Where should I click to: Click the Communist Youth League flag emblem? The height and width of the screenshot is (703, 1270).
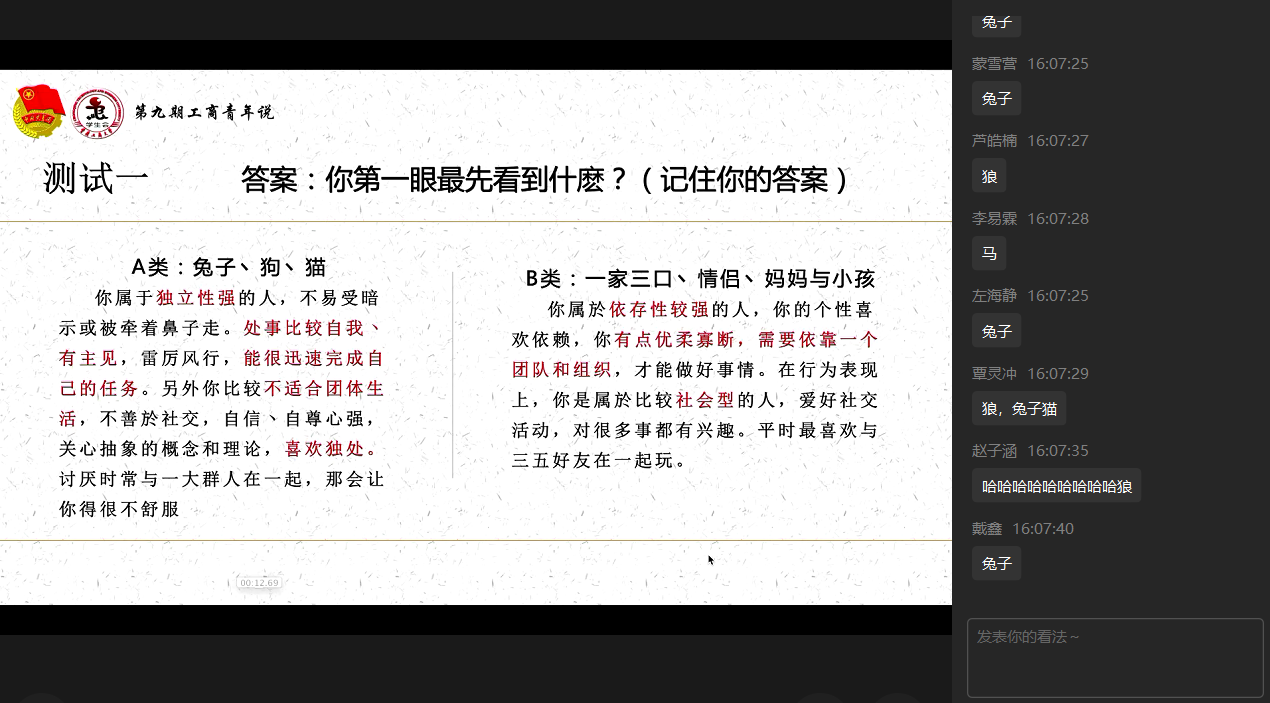(39, 112)
